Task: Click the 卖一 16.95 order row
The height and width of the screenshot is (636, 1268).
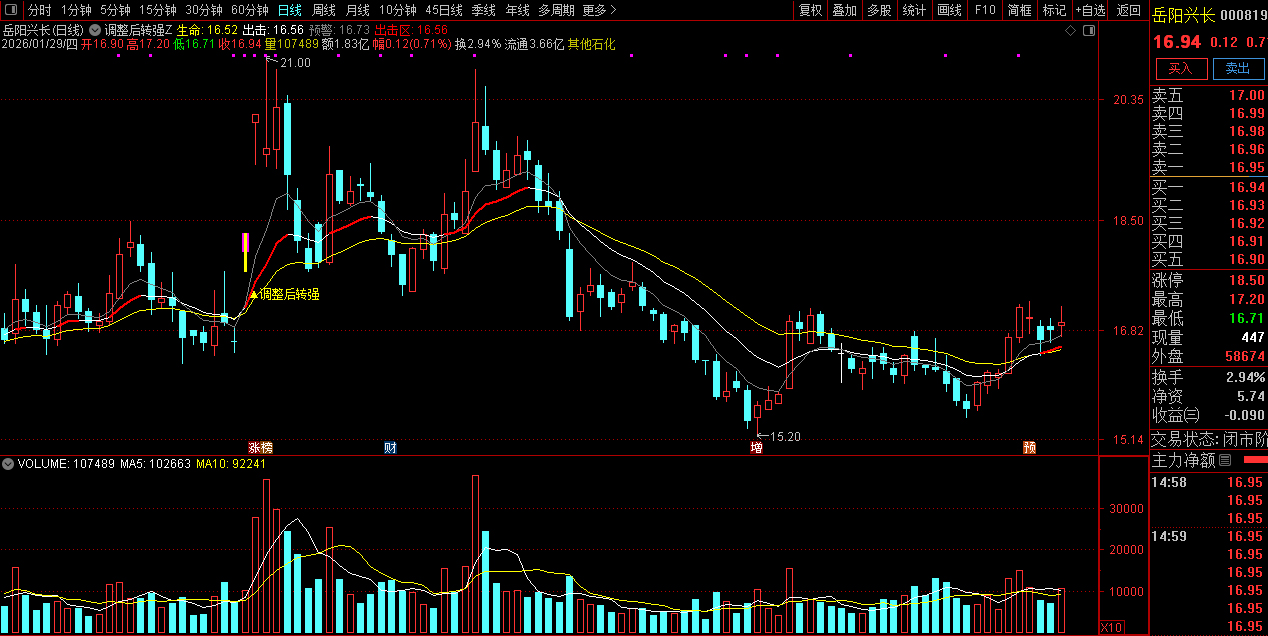Action: click(1208, 167)
